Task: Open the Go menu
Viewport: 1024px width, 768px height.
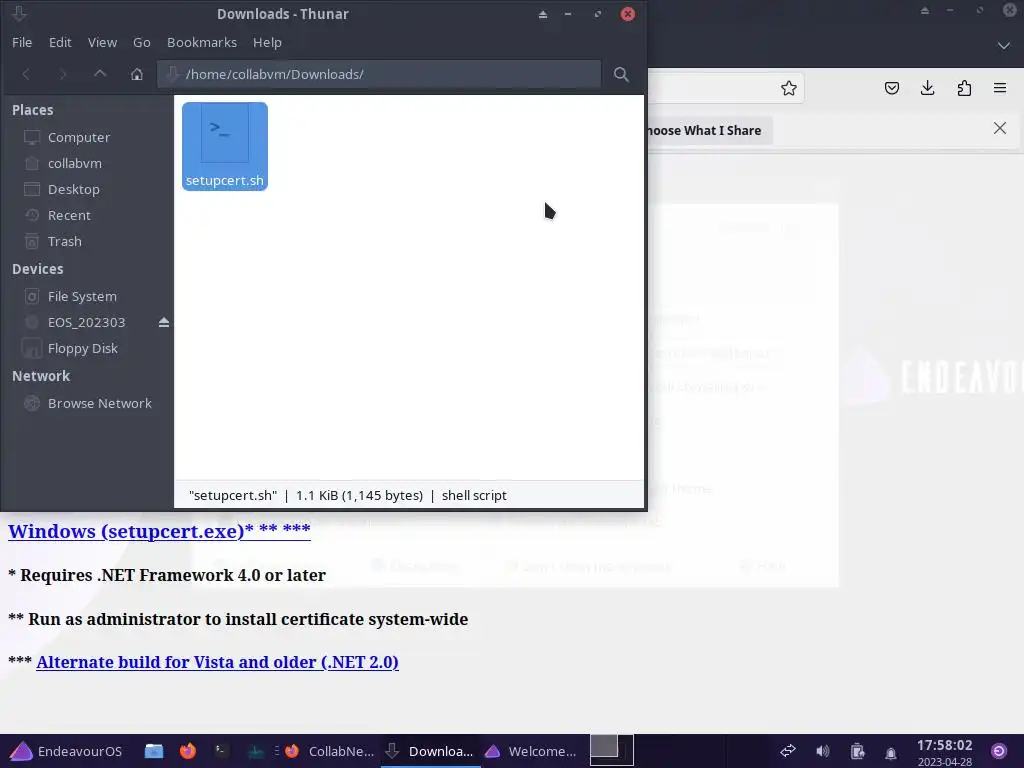Action: pyautogui.click(x=142, y=42)
